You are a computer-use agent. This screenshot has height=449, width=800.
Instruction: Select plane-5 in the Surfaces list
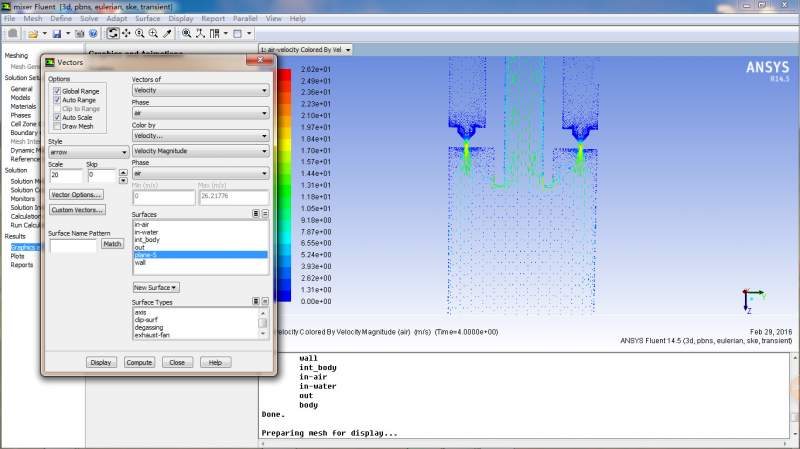point(200,255)
